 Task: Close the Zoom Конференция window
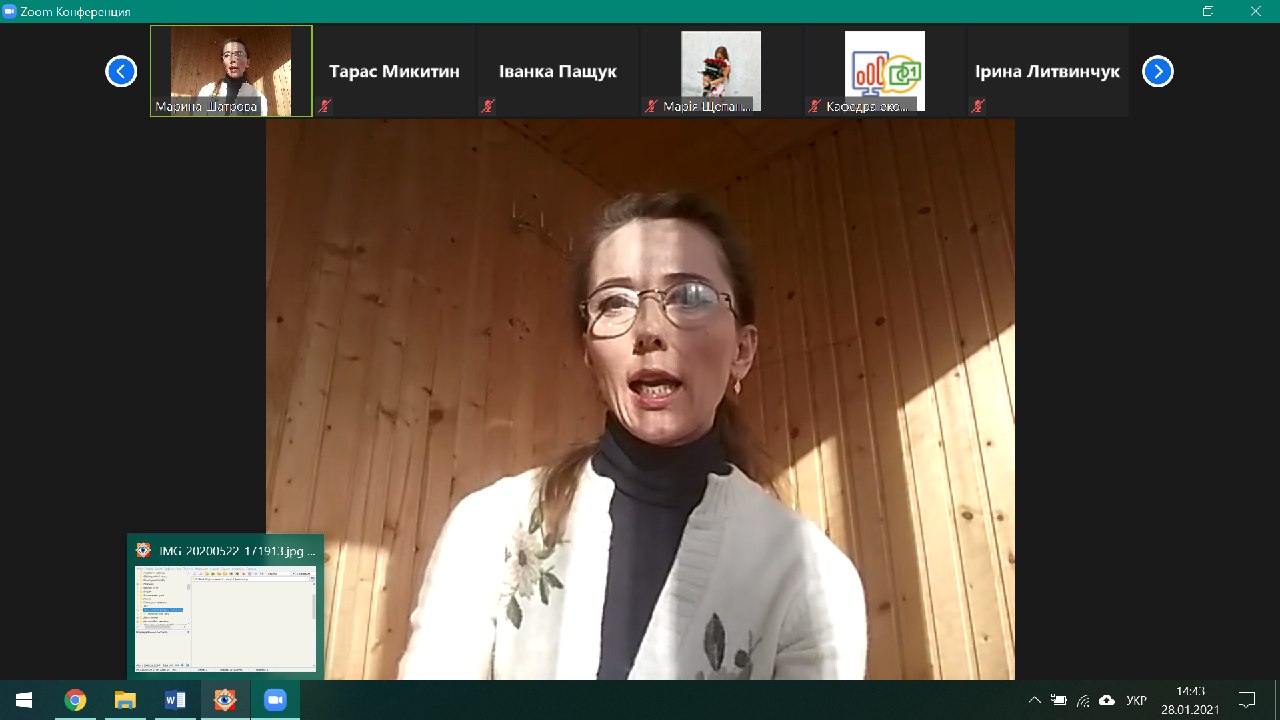pos(1255,11)
